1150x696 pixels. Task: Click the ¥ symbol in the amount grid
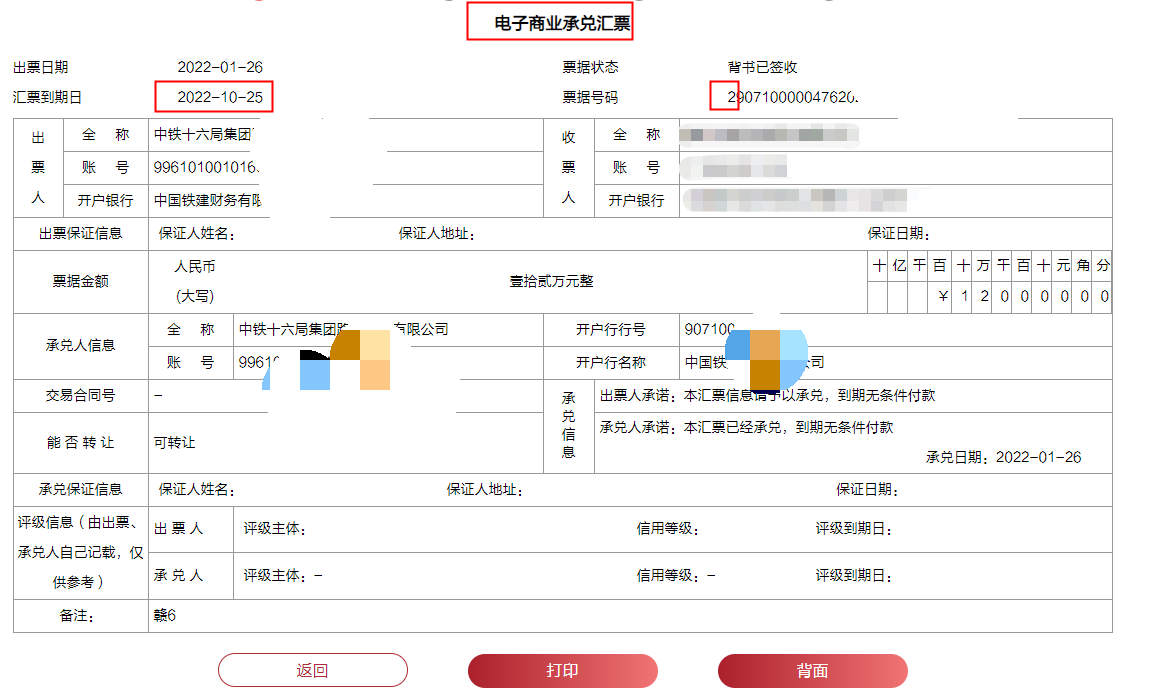943,297
